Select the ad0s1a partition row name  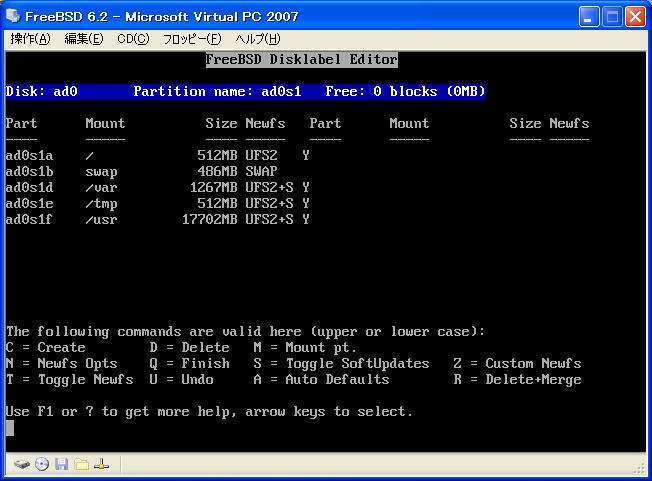click(x=29, y=155)
